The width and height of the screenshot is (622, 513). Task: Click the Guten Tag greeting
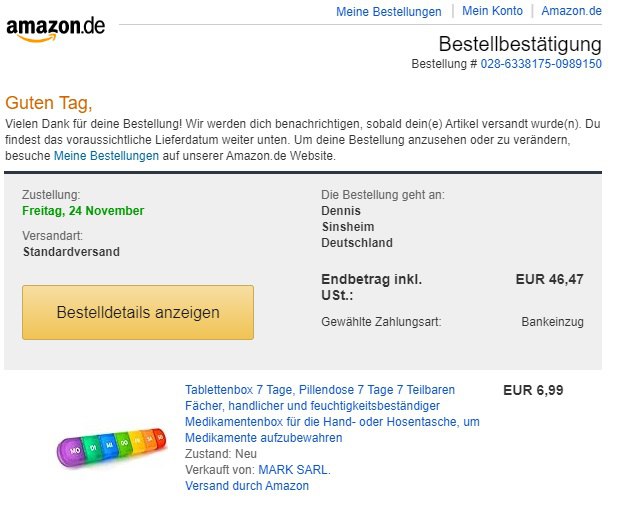click(x=49, y=103)
